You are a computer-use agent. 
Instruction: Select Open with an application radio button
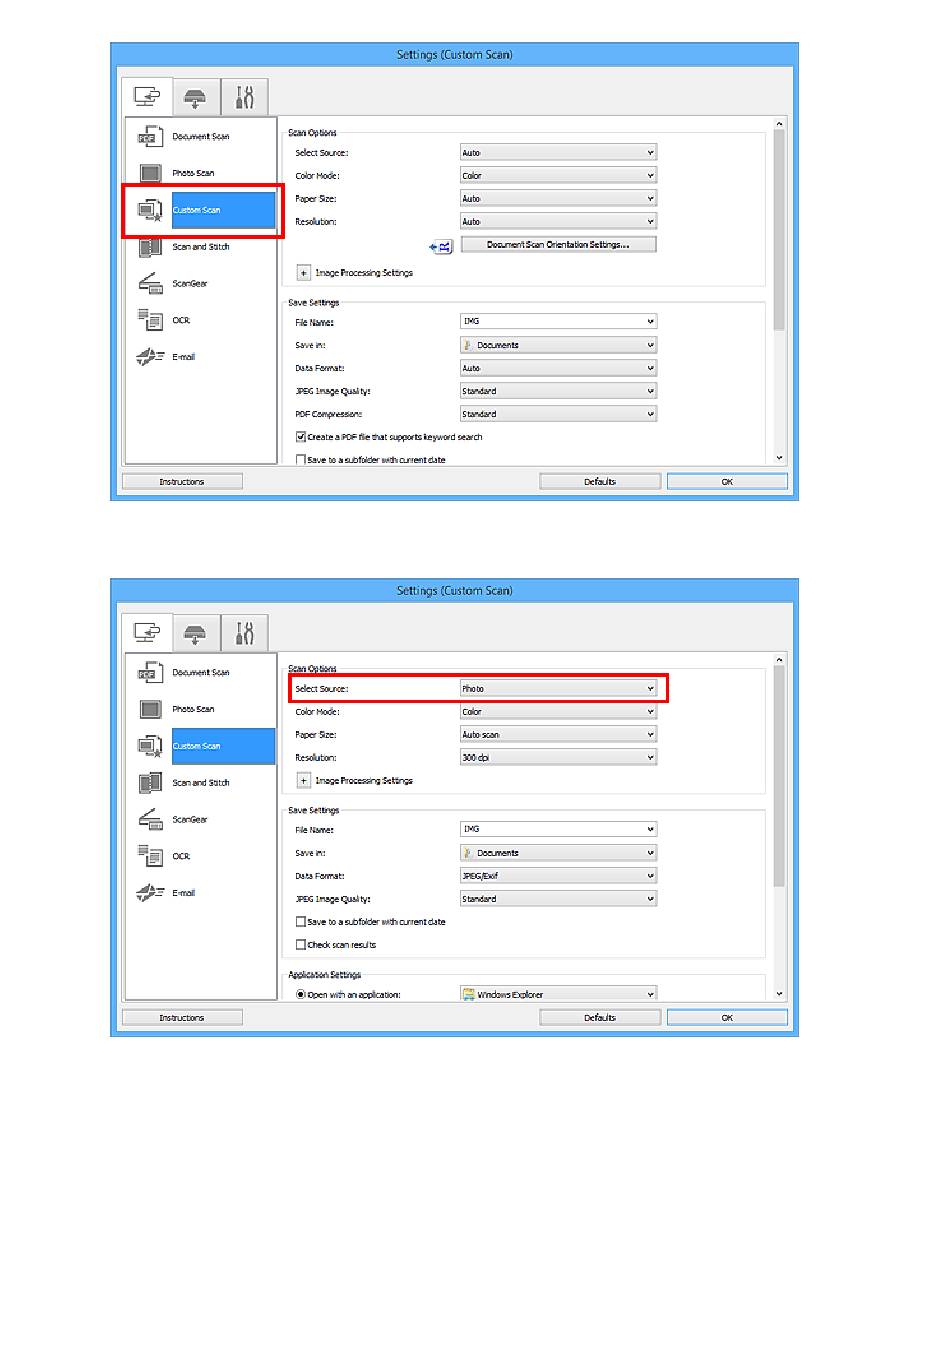[x=301, y=995]
